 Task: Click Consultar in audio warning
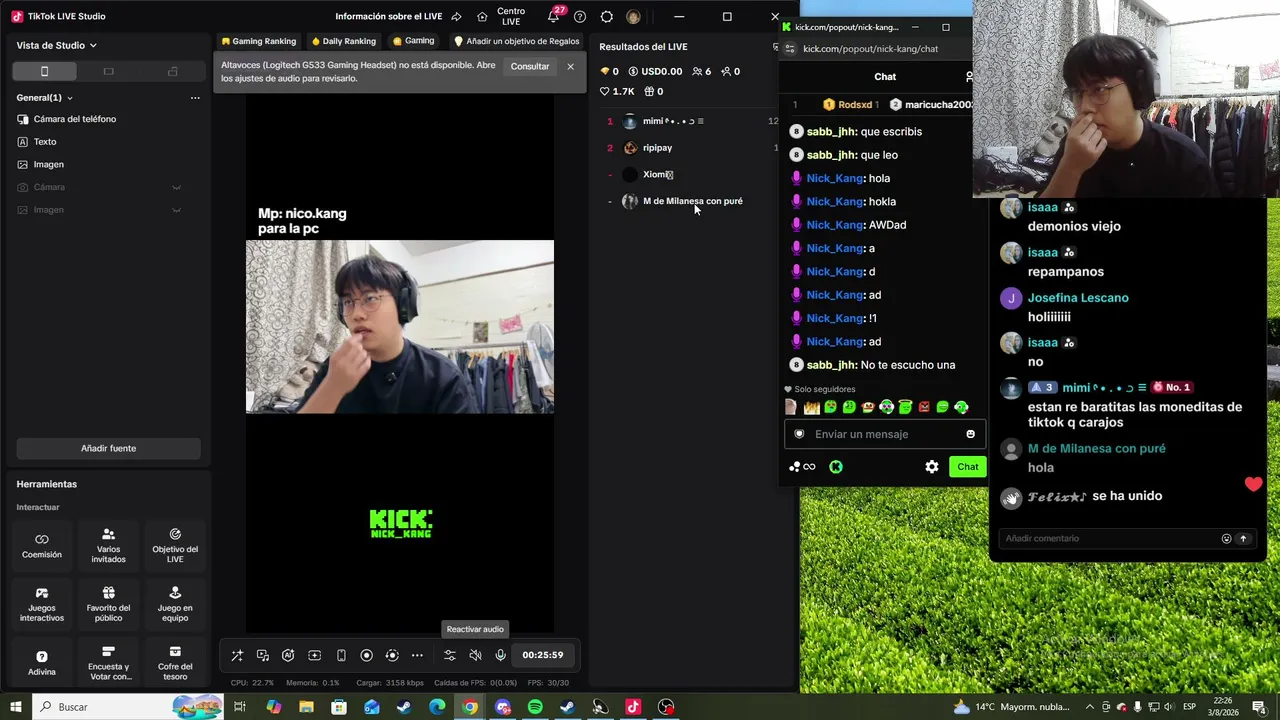tap(530, 66)
